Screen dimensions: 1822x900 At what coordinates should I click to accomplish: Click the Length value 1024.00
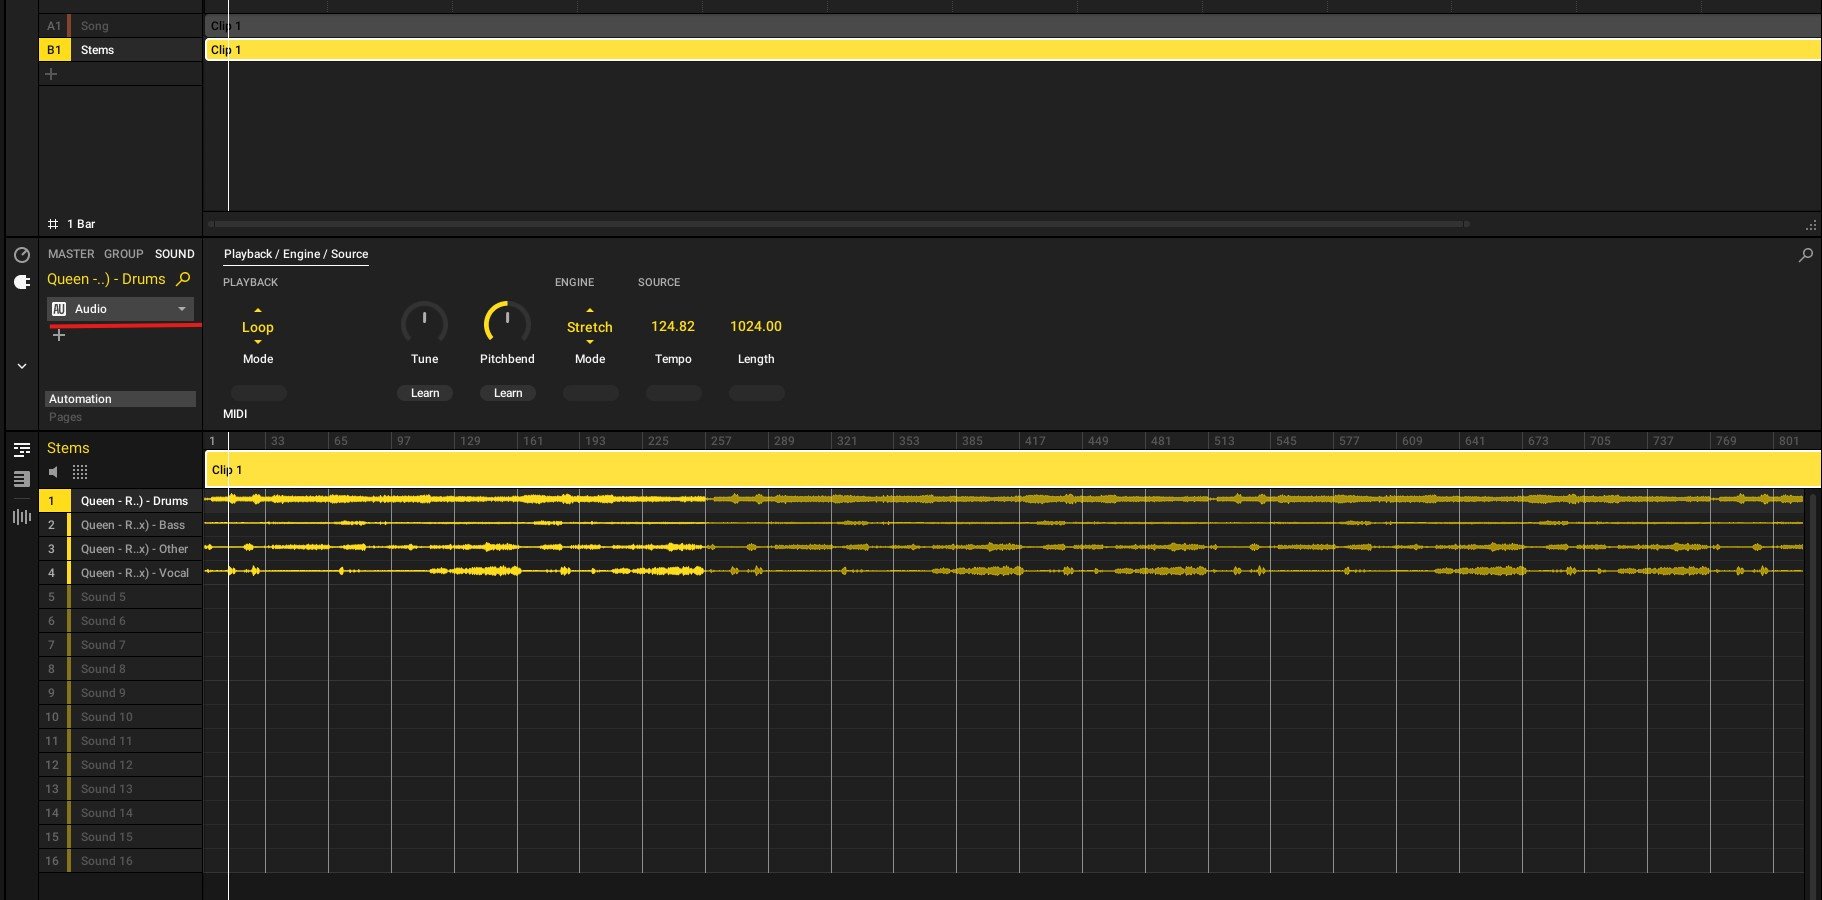click(x=756, y=326)
